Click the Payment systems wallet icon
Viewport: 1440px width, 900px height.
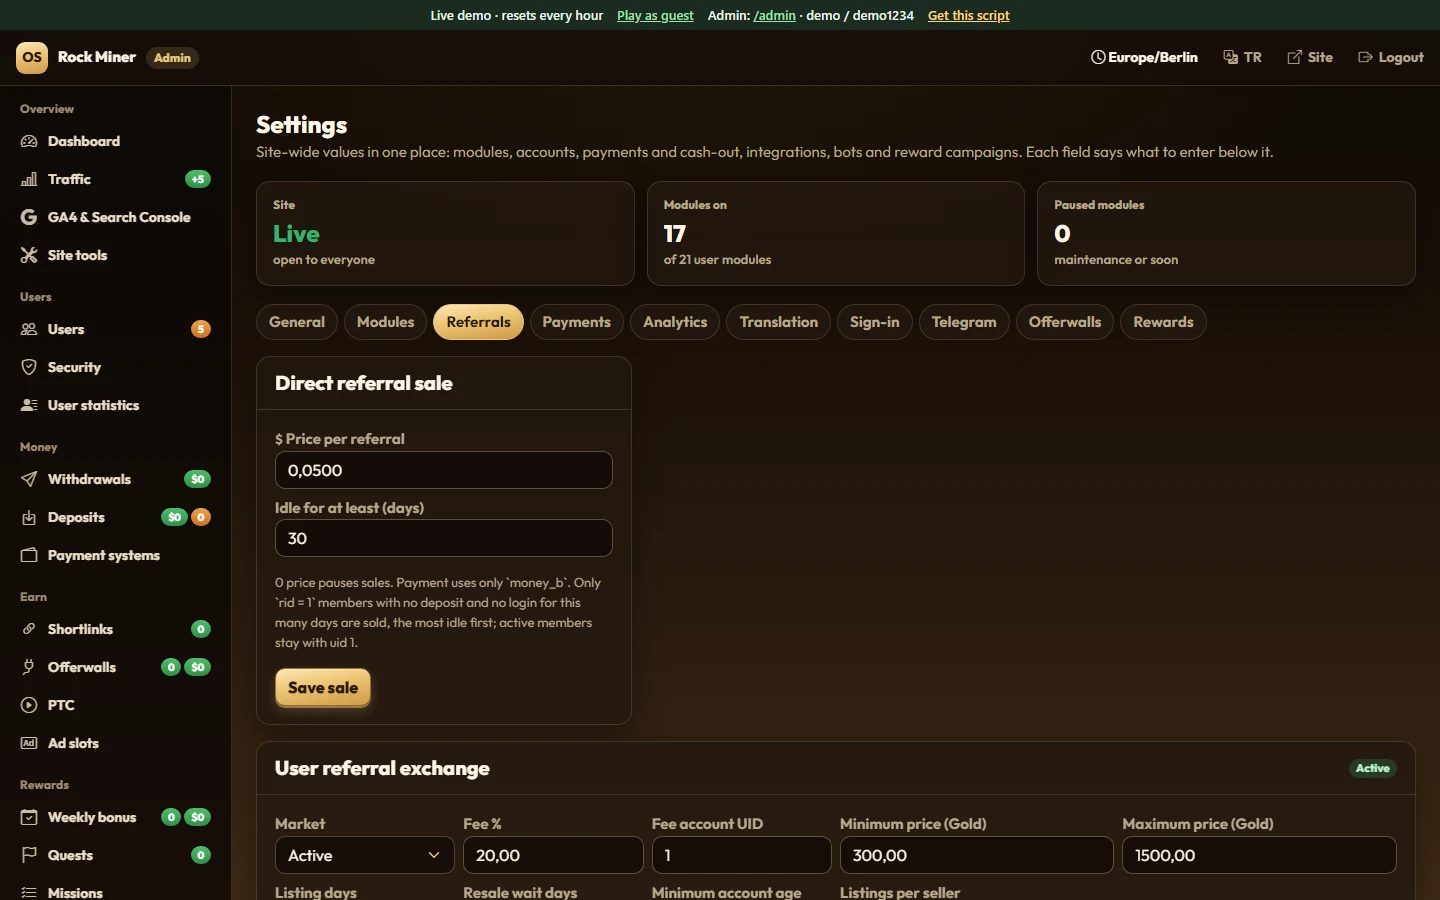(29, 555)
